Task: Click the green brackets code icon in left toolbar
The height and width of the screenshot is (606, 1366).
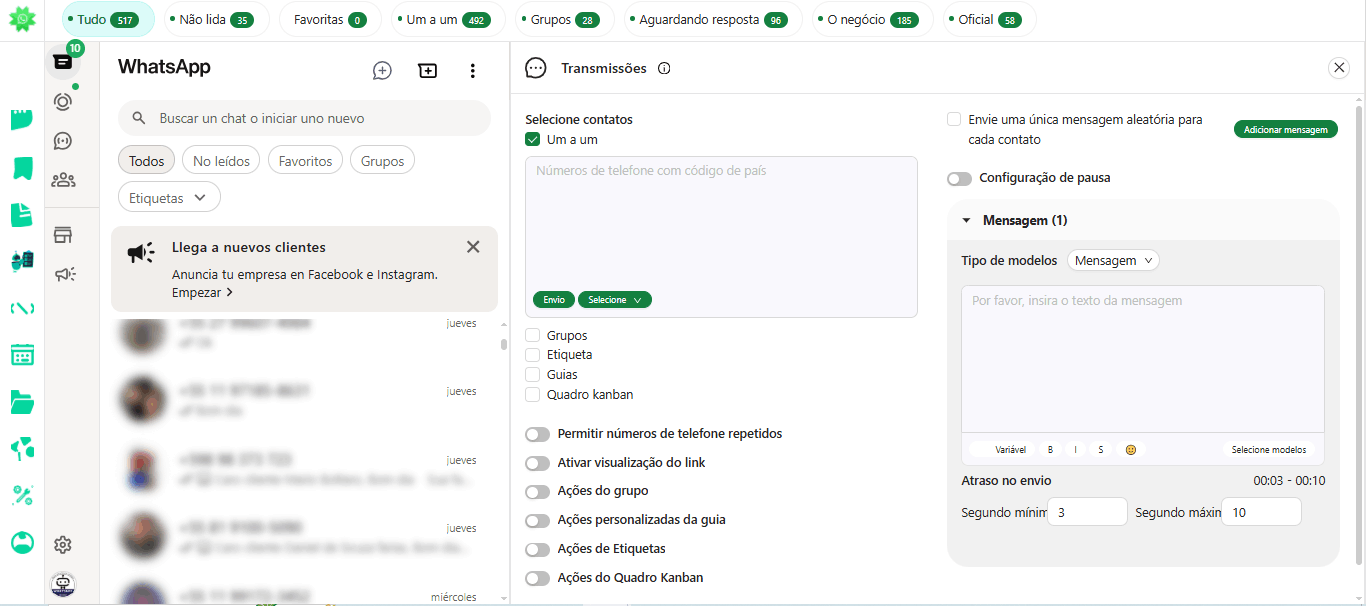Action: tap(22, 308)
